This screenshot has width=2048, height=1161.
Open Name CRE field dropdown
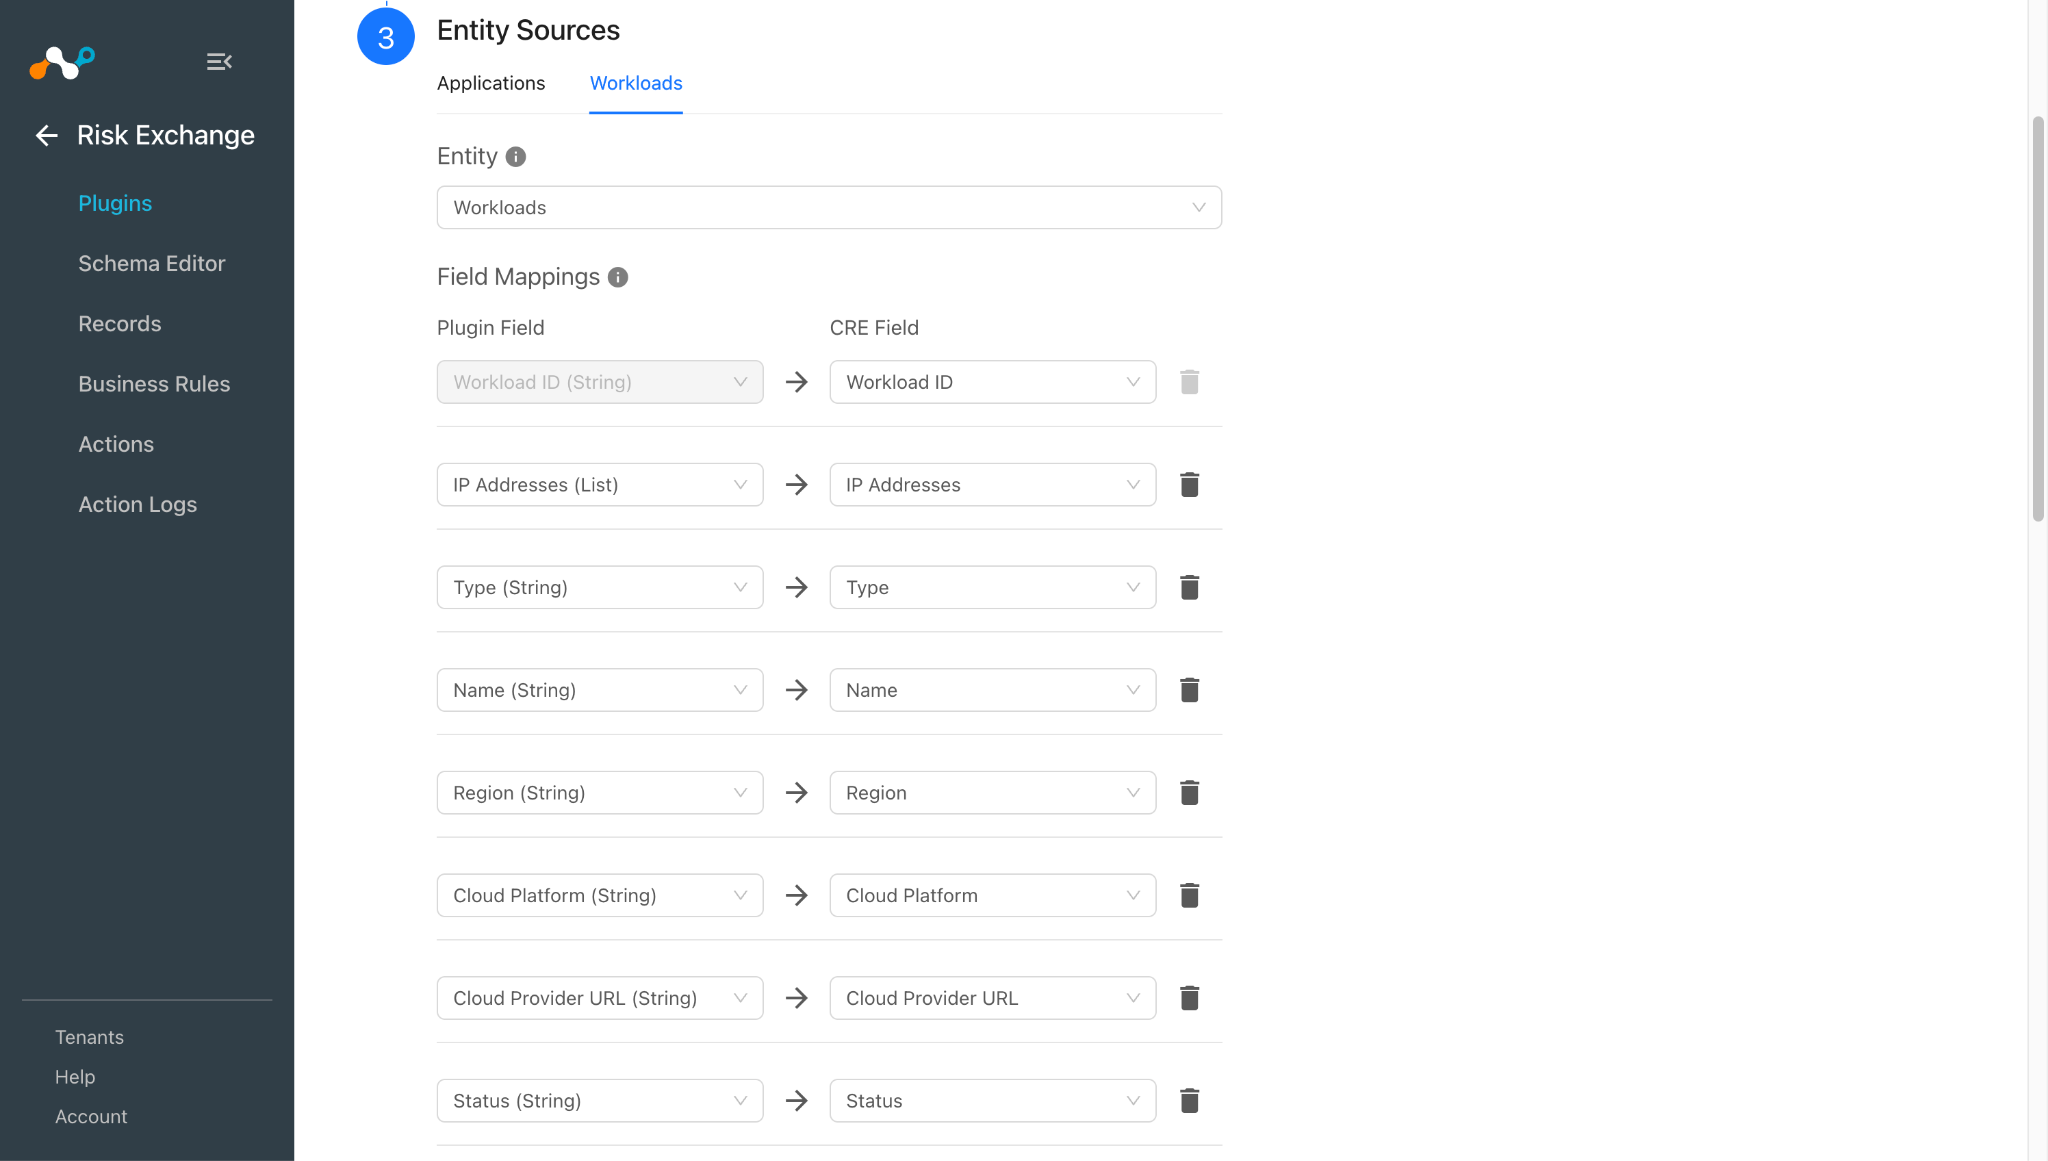point(993,690)
